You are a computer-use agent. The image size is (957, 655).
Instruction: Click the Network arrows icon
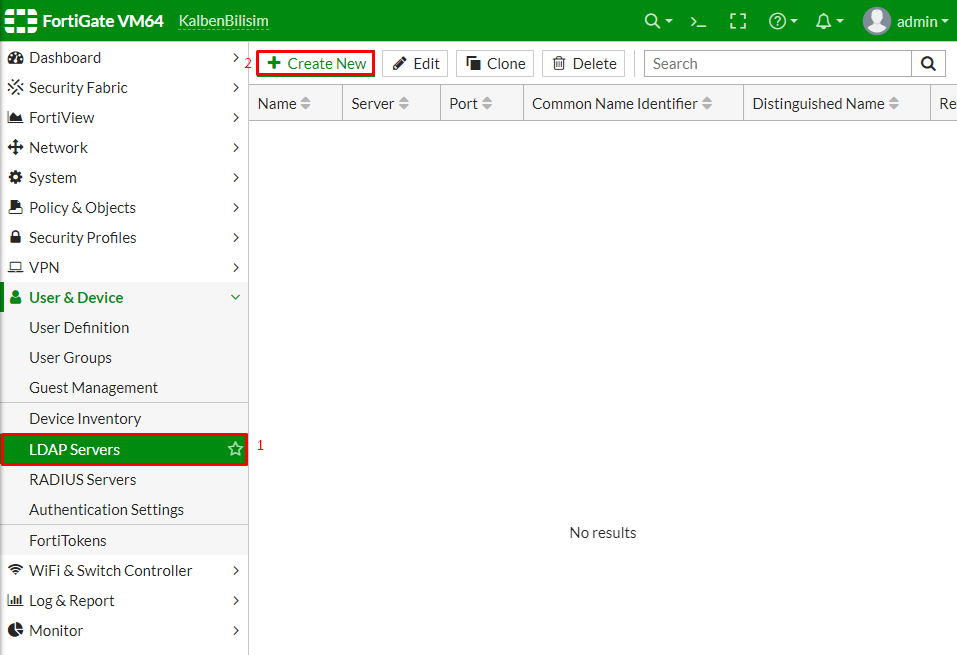[x=15, y=147]
